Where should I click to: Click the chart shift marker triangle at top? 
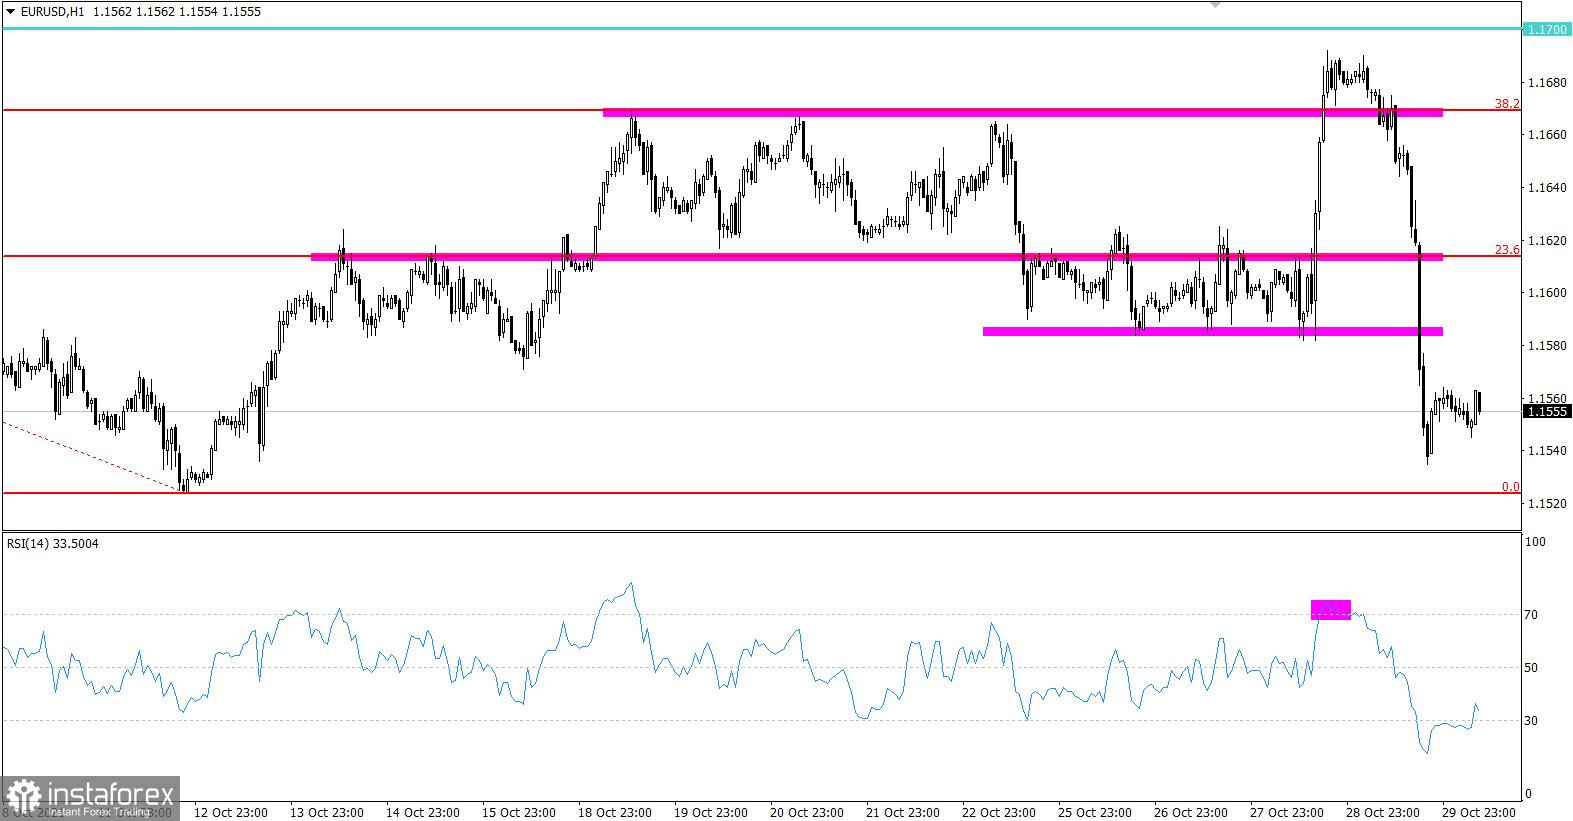coord(1215,5)
